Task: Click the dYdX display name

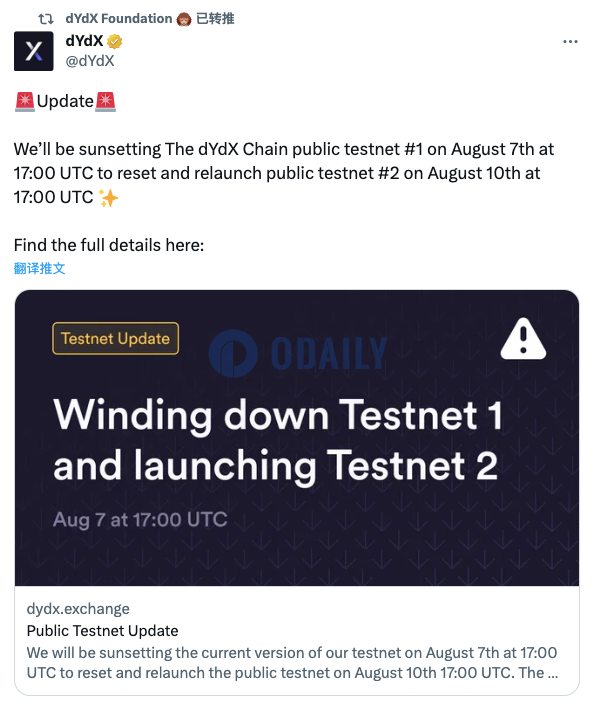Action: point(84,41)
